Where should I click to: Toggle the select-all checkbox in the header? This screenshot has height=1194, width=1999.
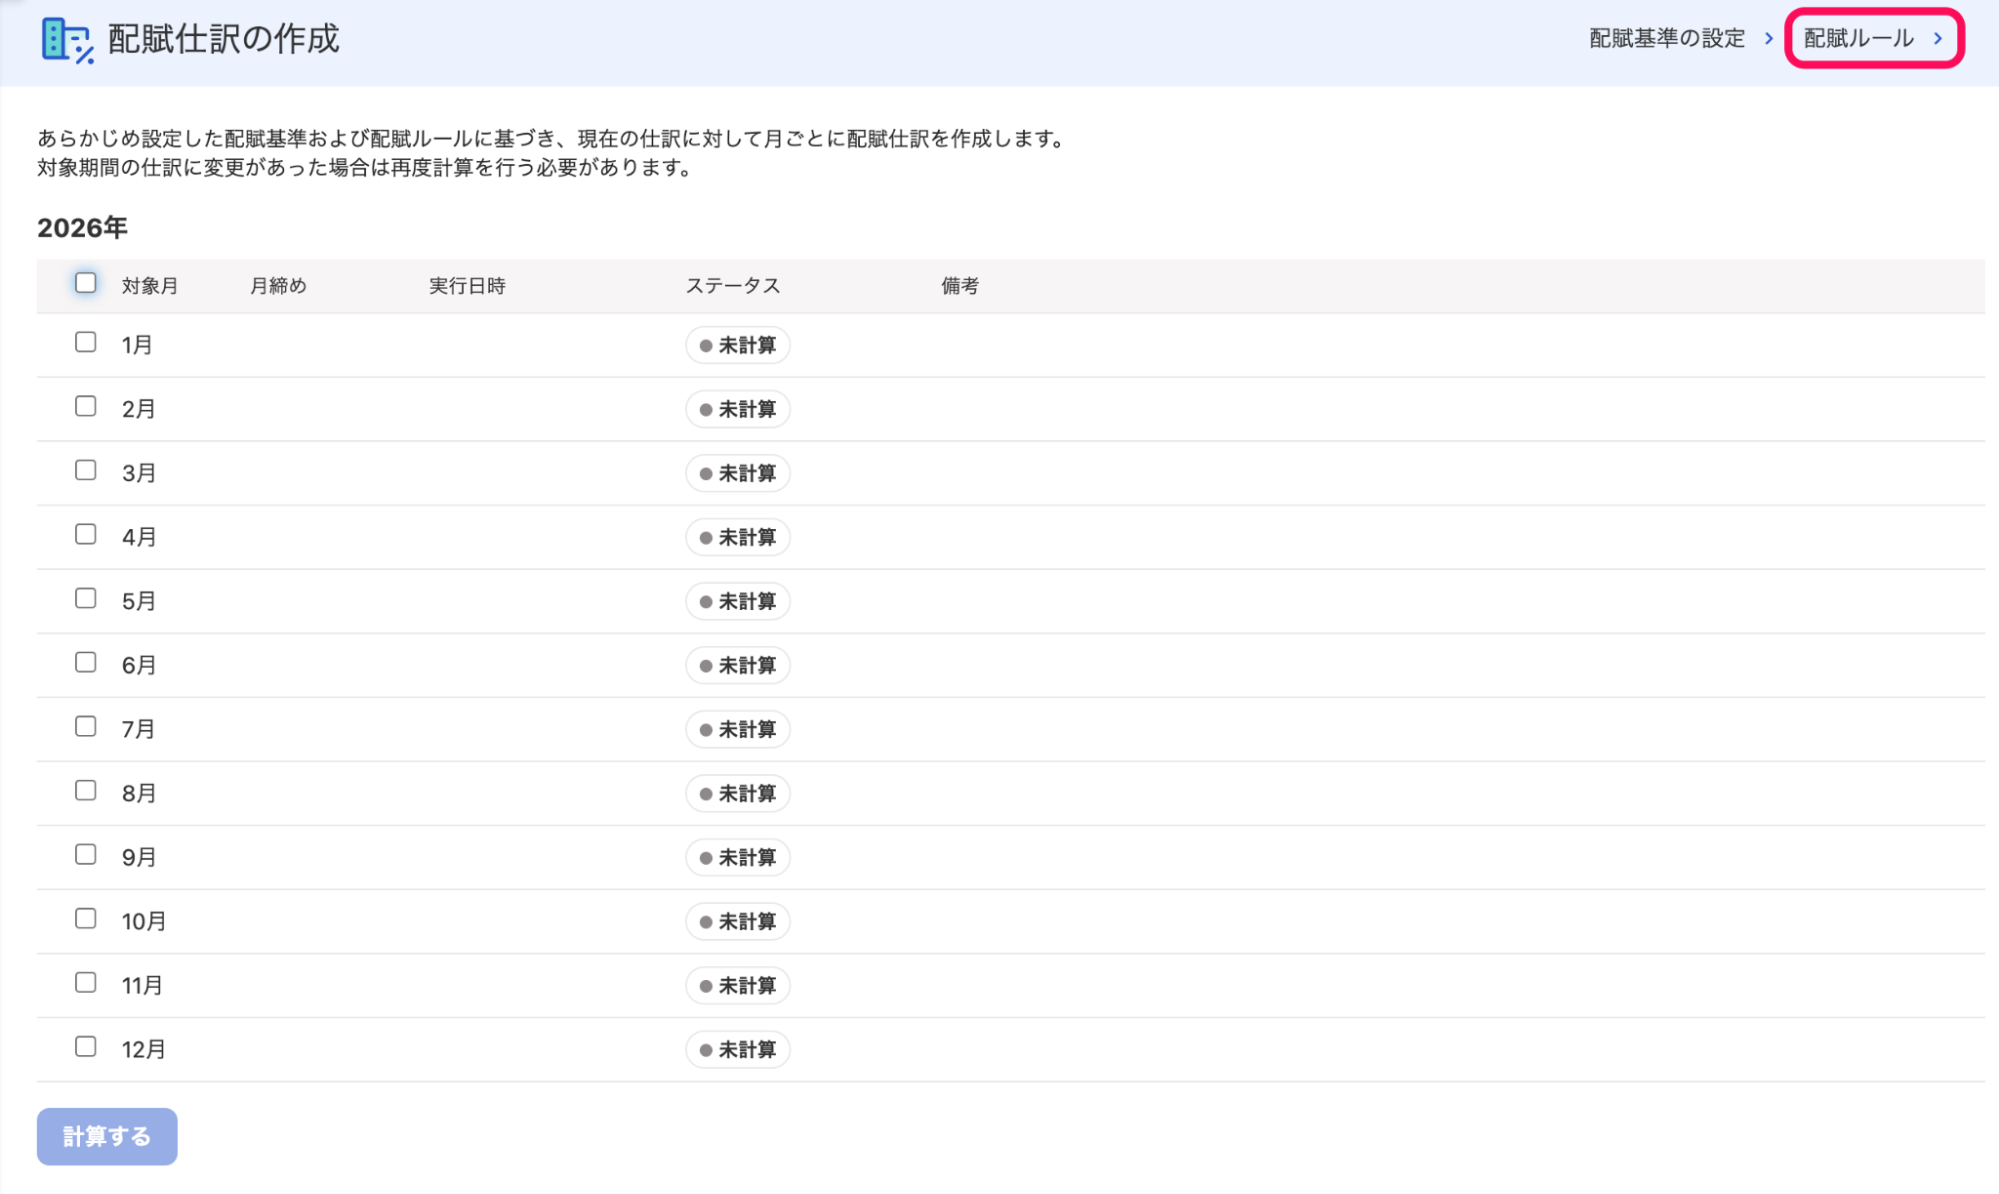(86, 283)
